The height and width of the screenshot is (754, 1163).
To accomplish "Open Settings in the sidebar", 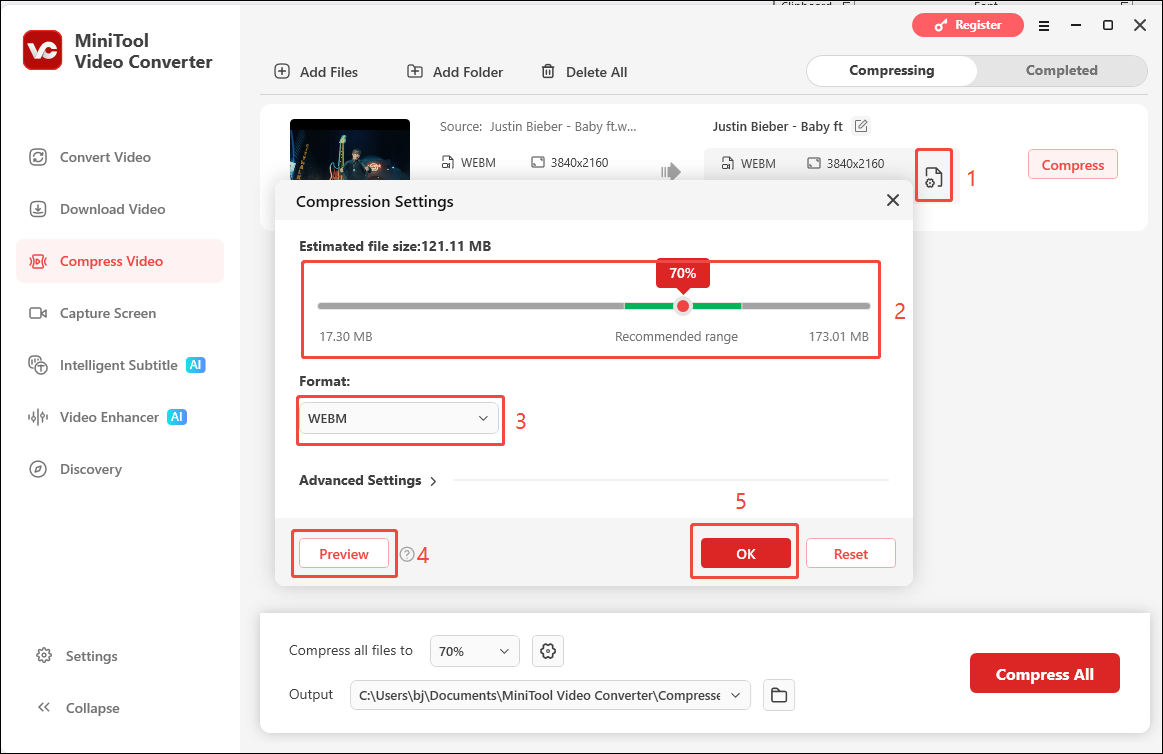I will (76, 656).
